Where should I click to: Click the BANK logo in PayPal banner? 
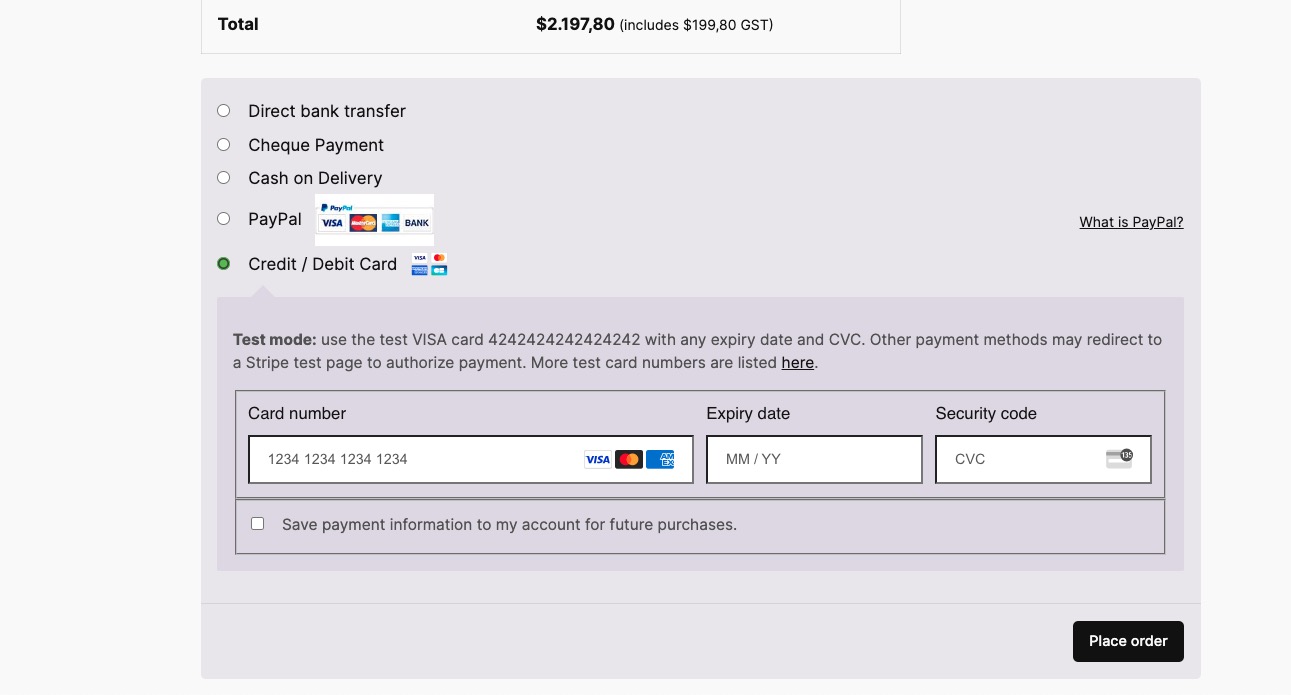[x=417, y=223]
